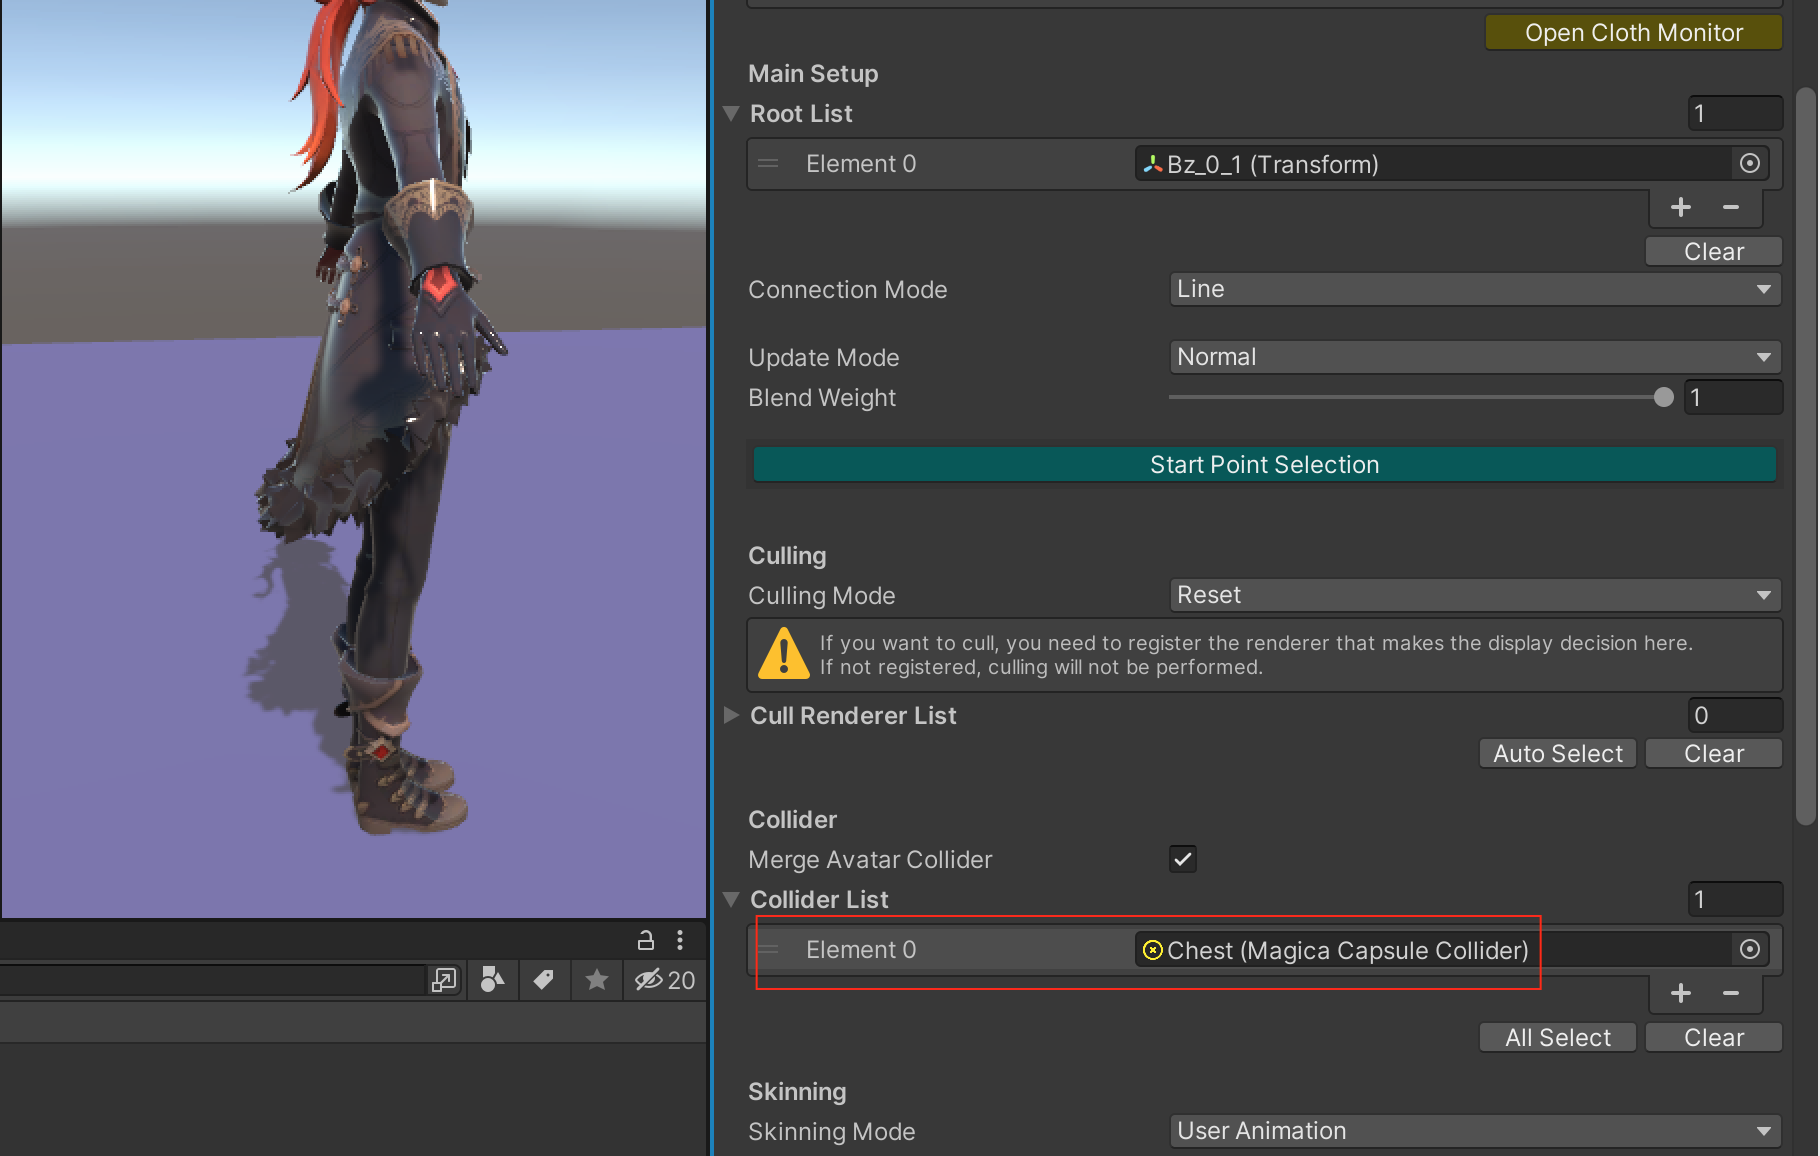Open object picker for Bz_0_1 Transform field
The image size is (1820, 1156).
pyautogui.click(x=1749, y=164)
